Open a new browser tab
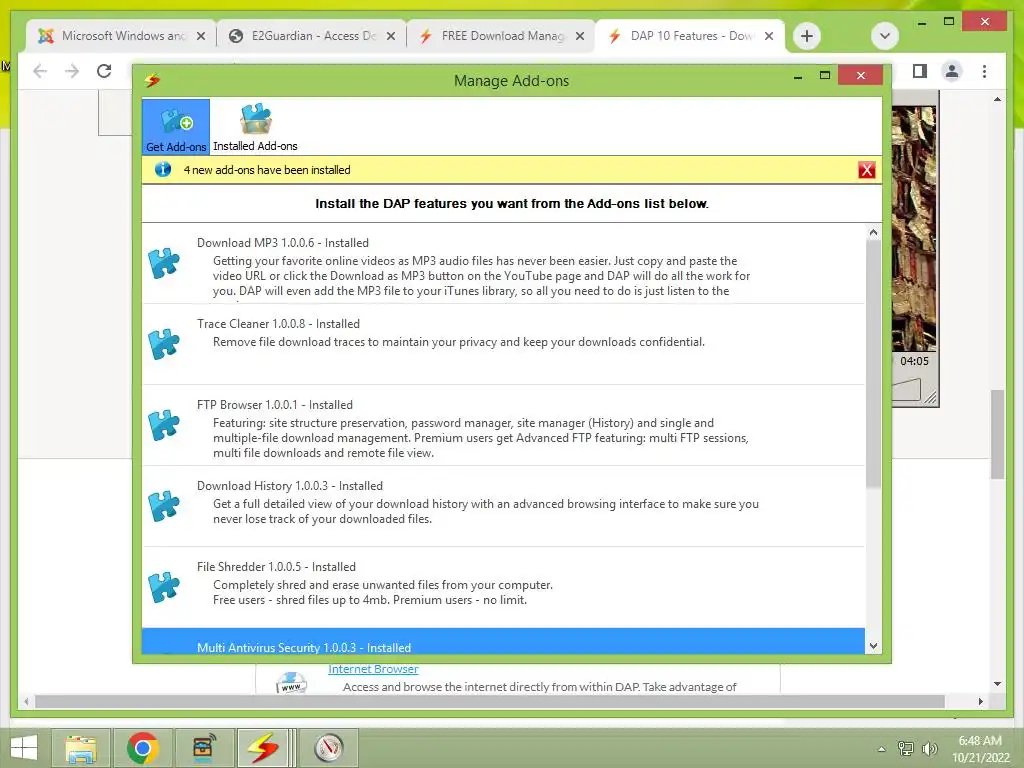The height and width of the screenshot is (768, 1024). (807, 36)
